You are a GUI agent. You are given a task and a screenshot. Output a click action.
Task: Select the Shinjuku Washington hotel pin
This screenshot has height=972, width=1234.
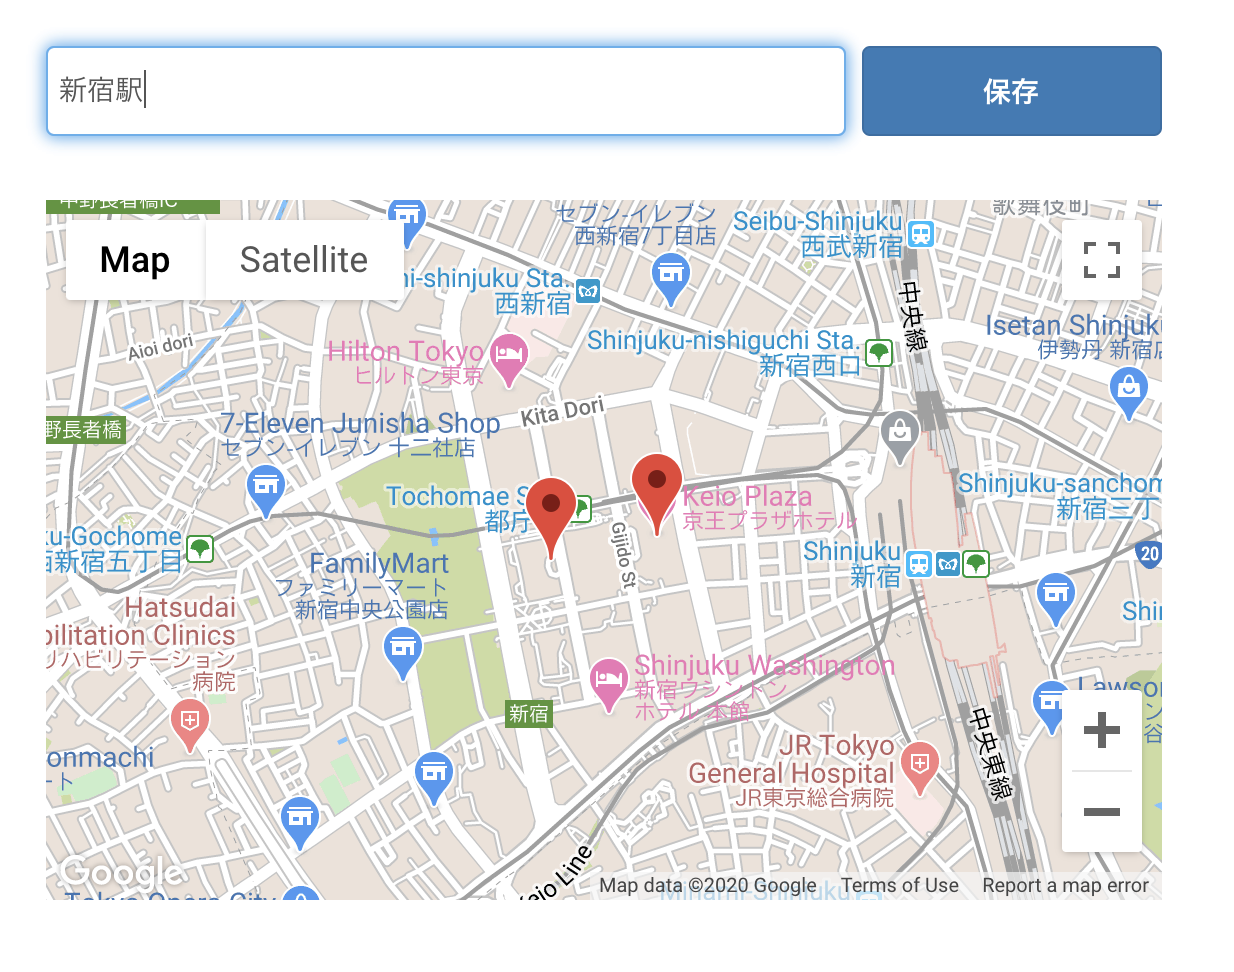pos(608,684)
